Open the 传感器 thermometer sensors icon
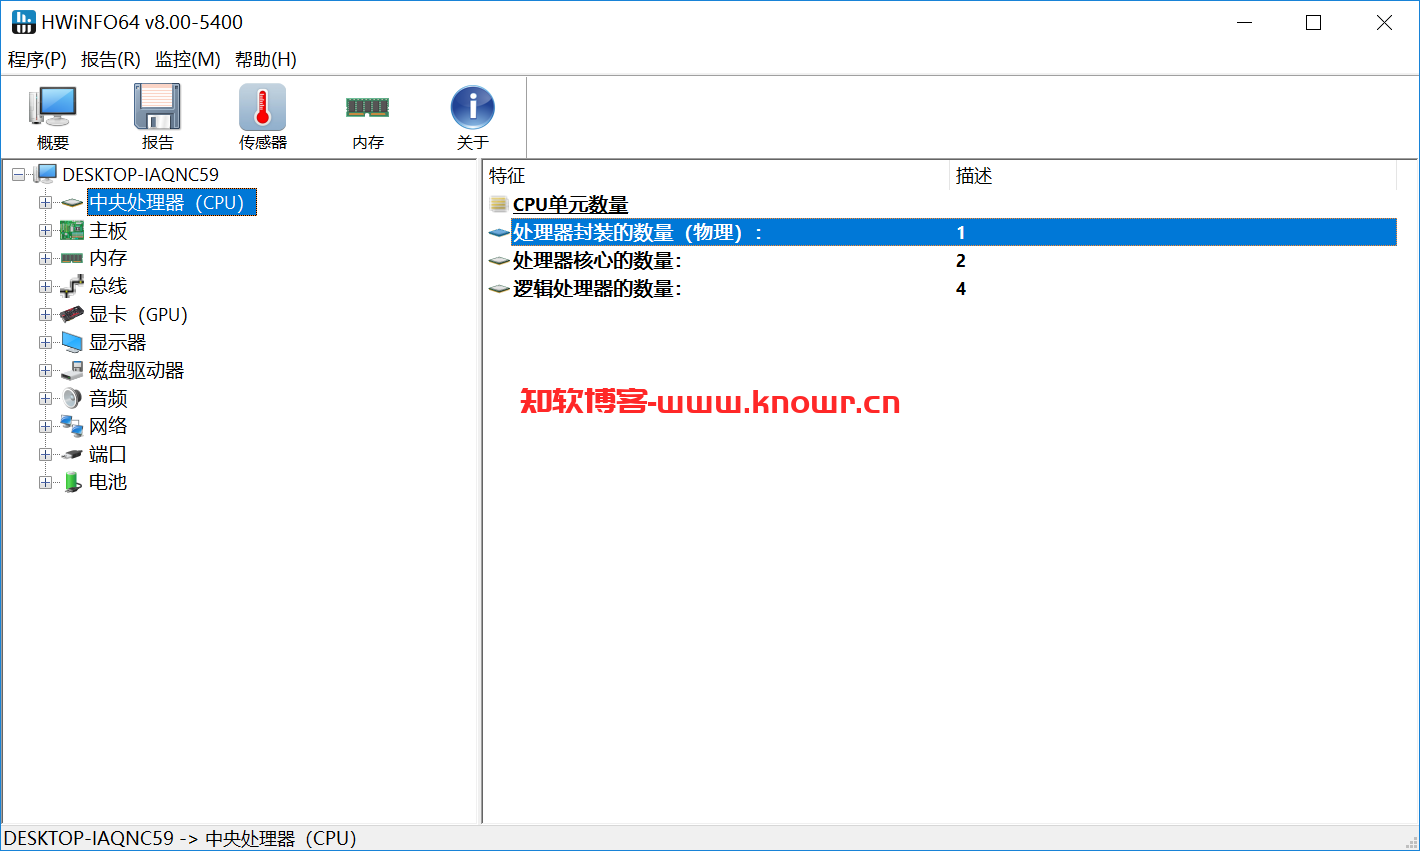Viewport: 1420px width, 851px height. tap(262, 108)
